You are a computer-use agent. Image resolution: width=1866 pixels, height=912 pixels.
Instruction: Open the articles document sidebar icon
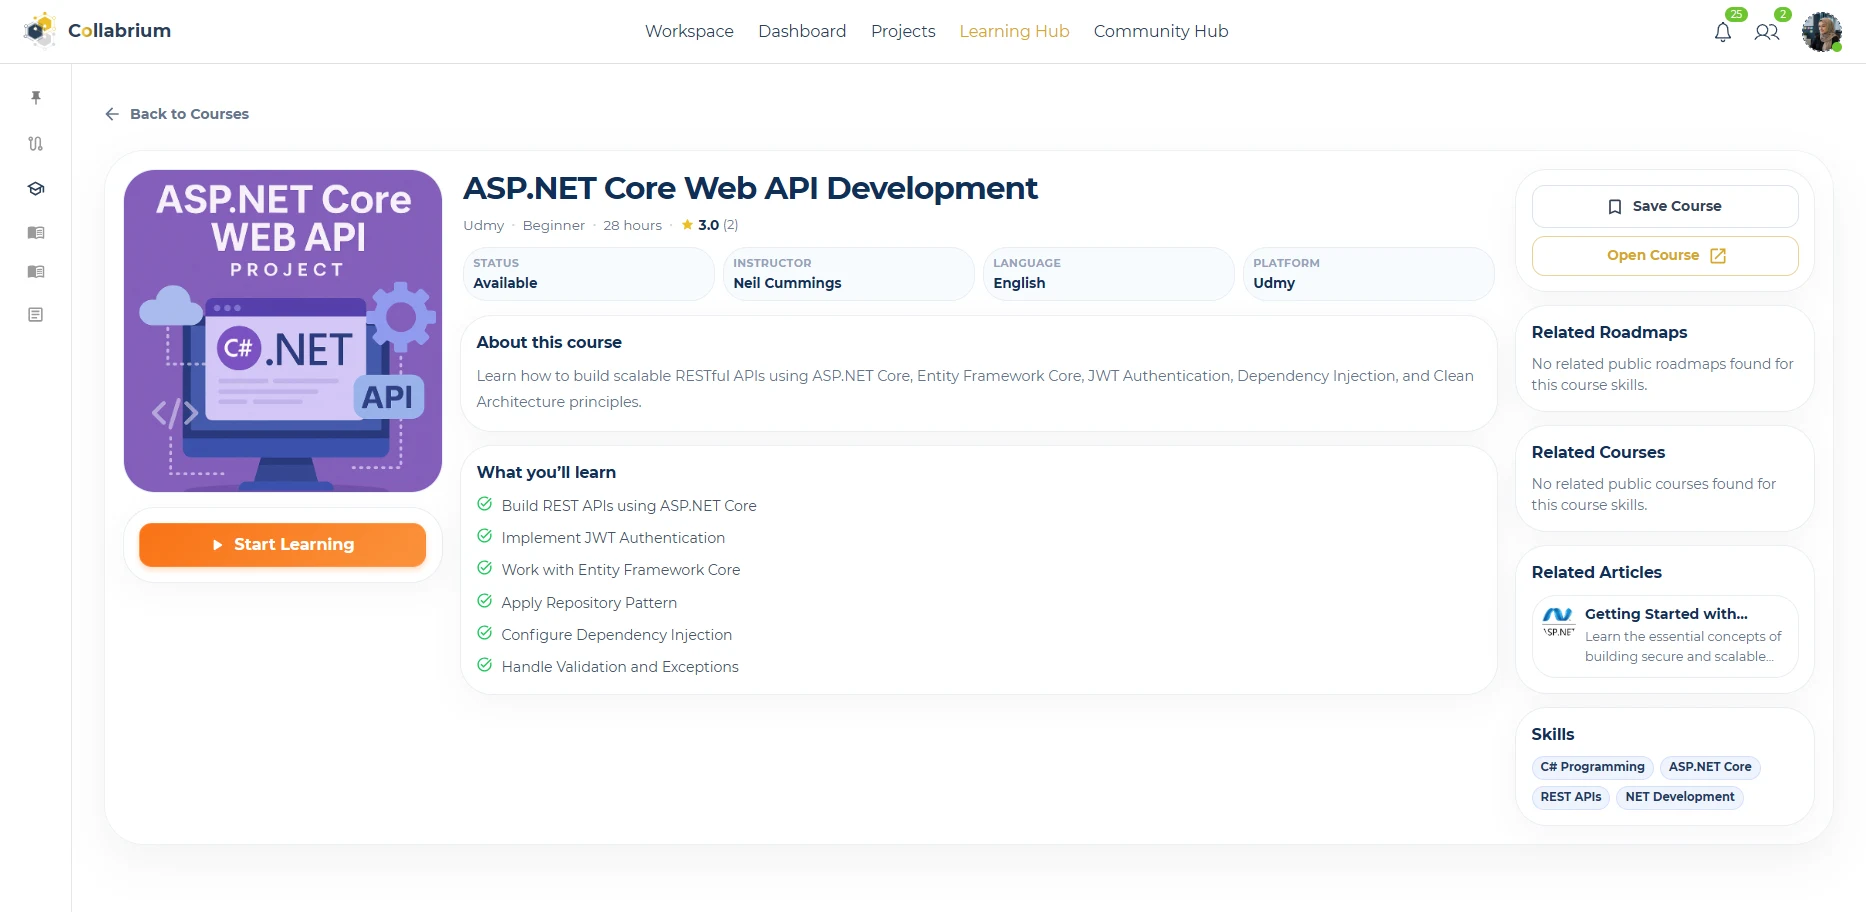pos(36,315)
